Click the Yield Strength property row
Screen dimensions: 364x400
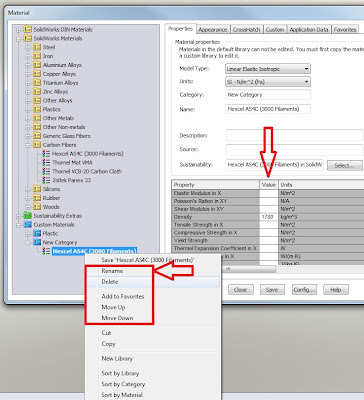(268, 240)
